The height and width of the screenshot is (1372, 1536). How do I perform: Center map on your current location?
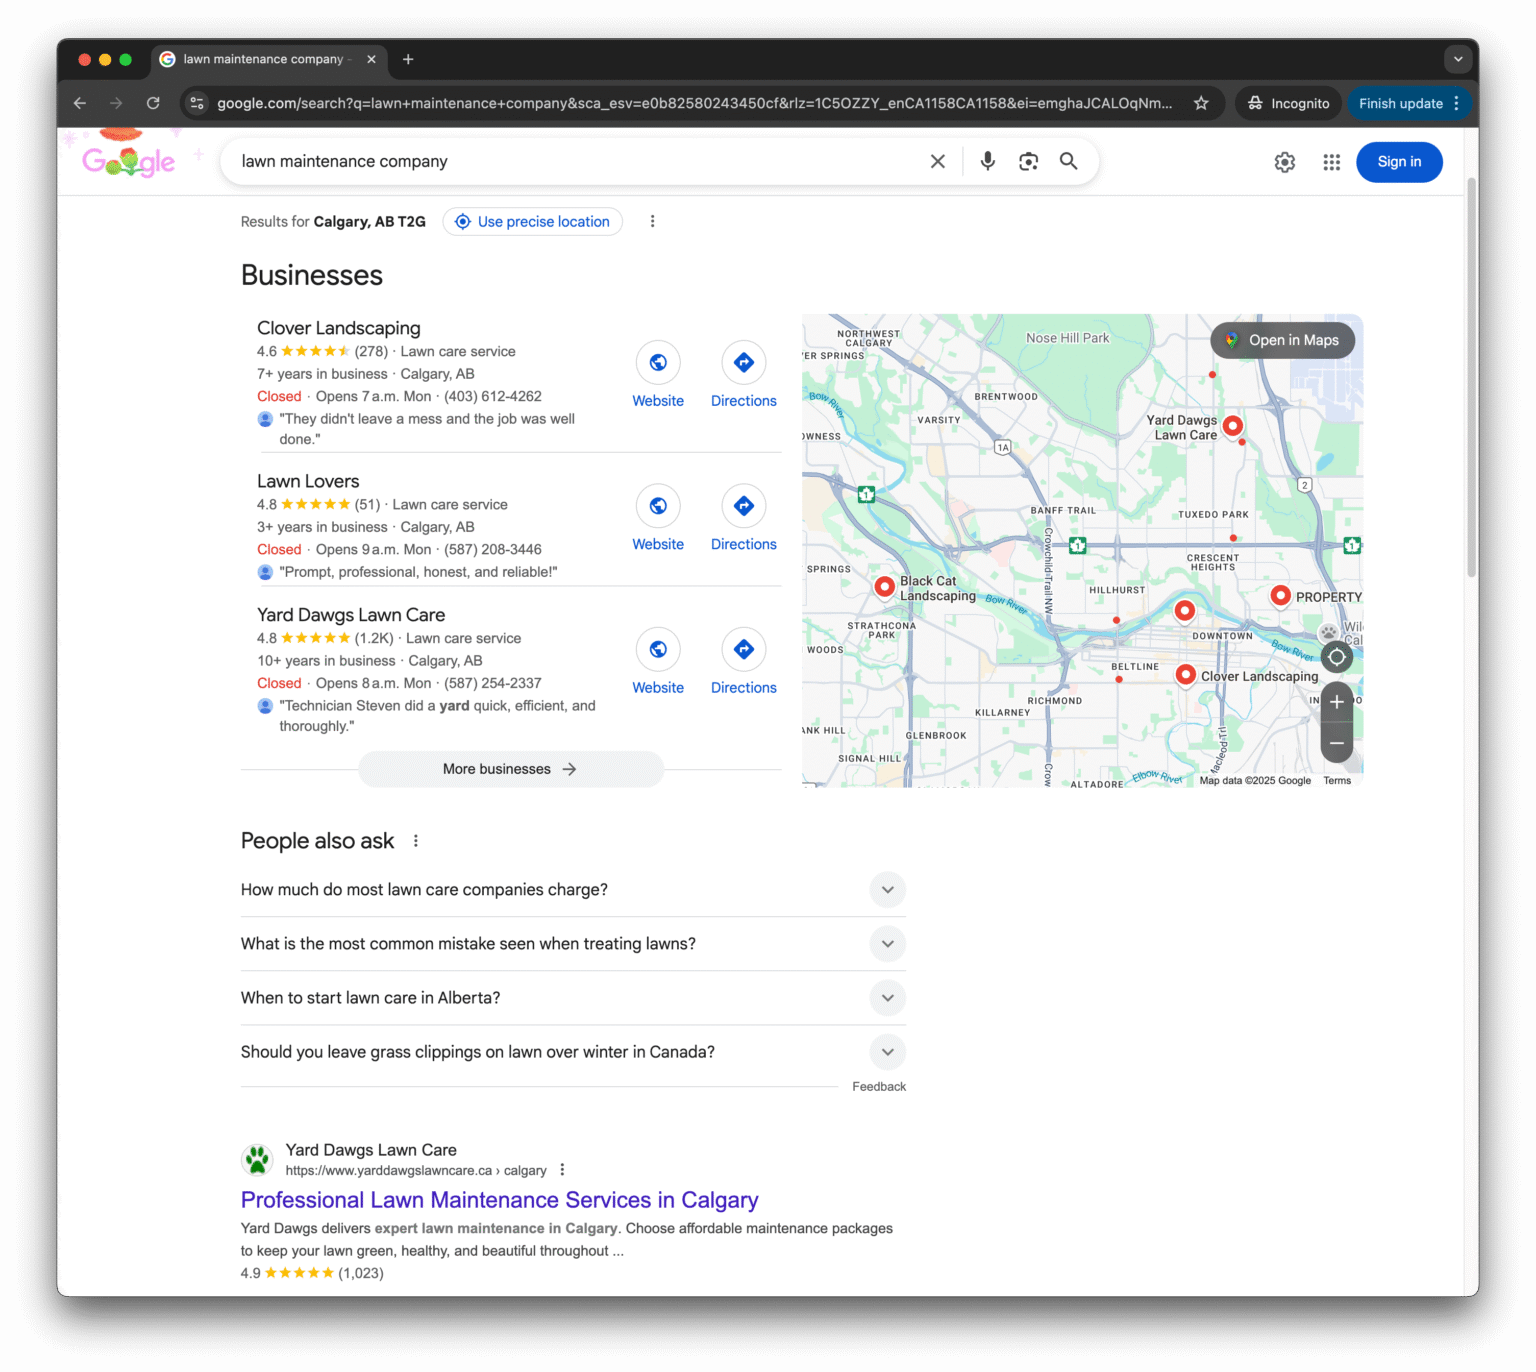coord(1337,657)
